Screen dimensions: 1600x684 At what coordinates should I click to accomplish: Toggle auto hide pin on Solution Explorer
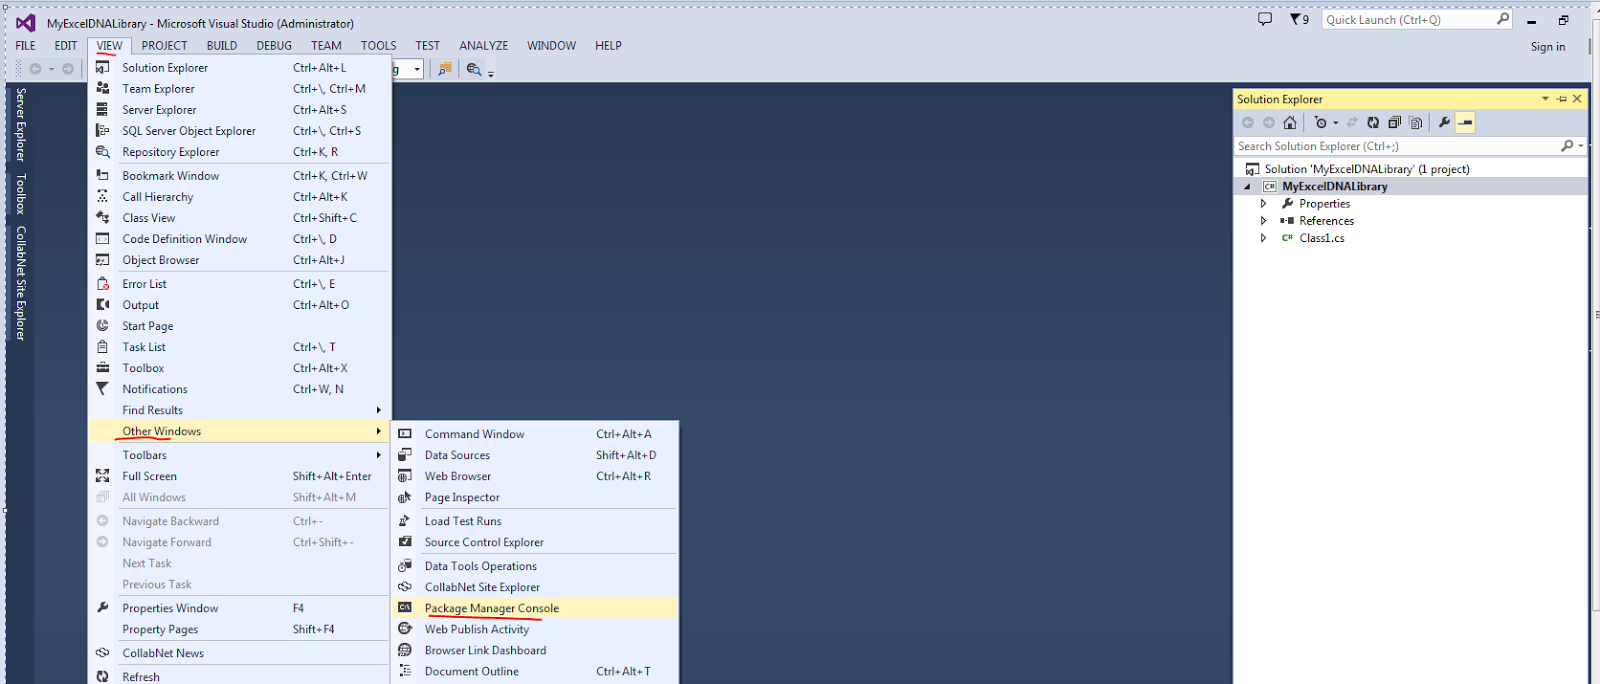pos(1561,99)
